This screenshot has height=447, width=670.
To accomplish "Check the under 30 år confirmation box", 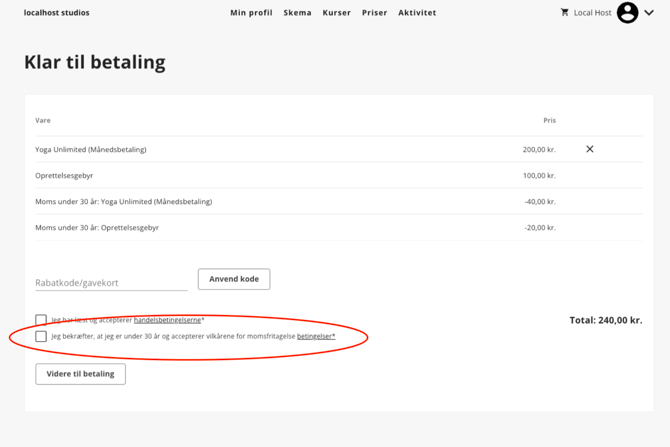I will (x=41, y=337).
